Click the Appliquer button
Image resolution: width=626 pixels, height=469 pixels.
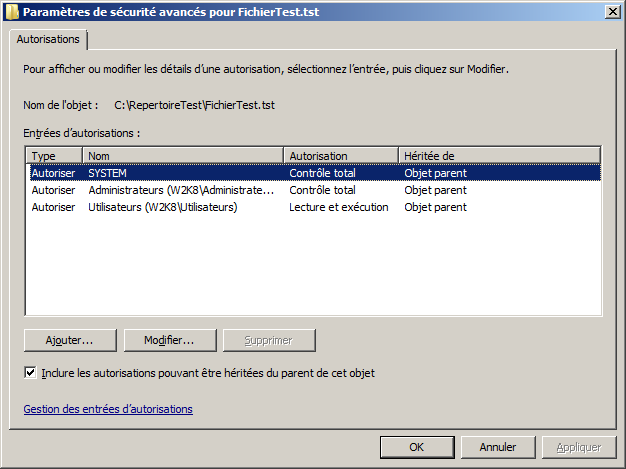[x=578, y=447]
